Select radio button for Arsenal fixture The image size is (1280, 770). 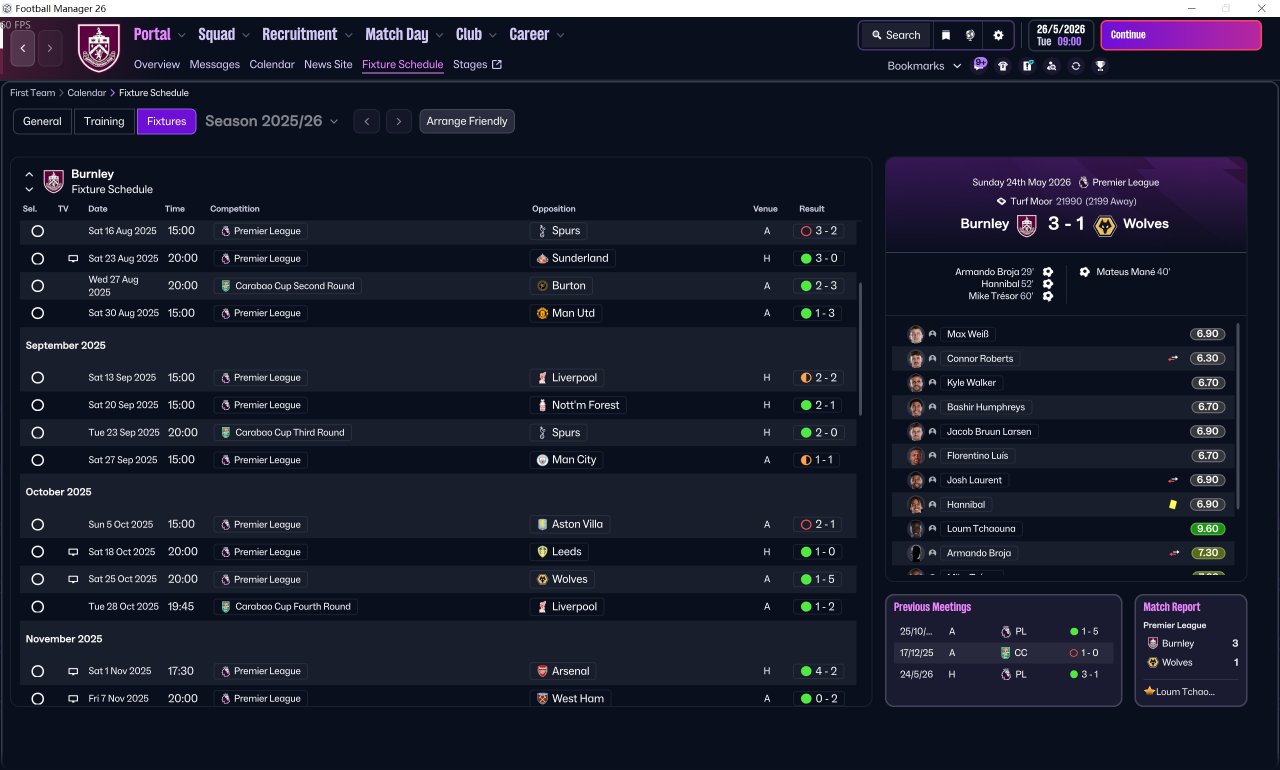tap(37, 671)
